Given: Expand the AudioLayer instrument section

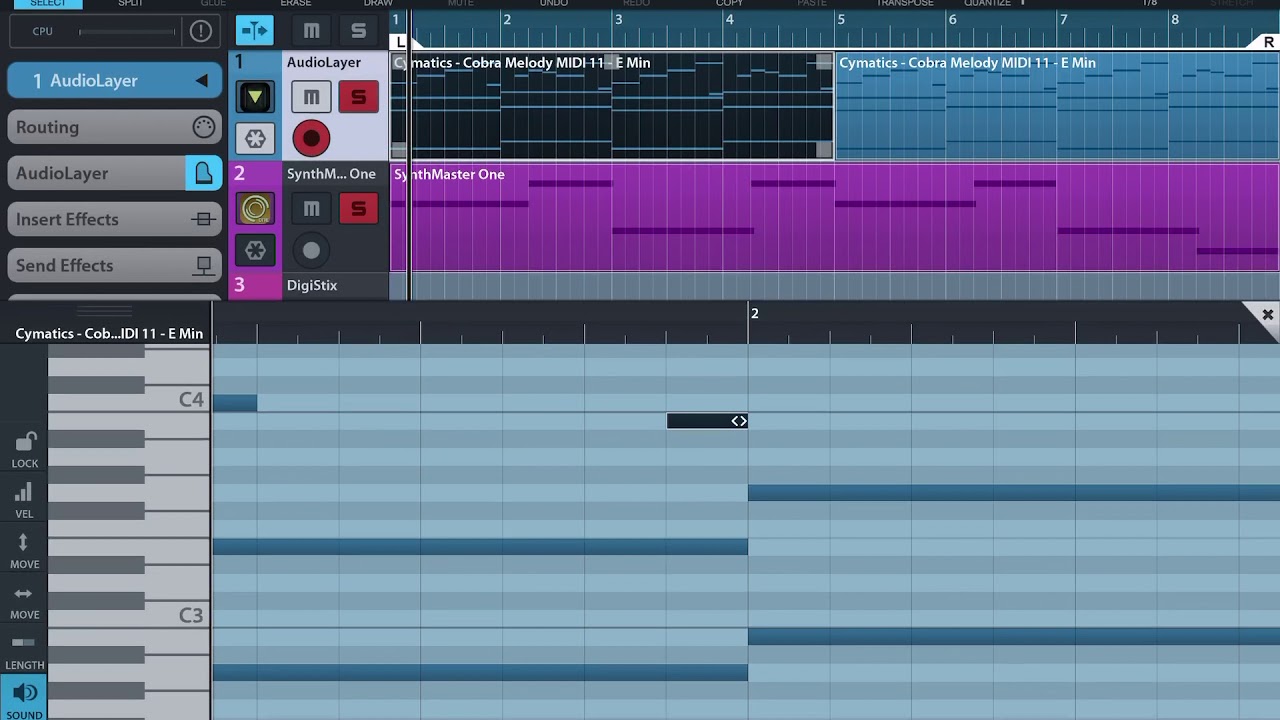Looking at the screenshot, I should click(x=97, y=173).
